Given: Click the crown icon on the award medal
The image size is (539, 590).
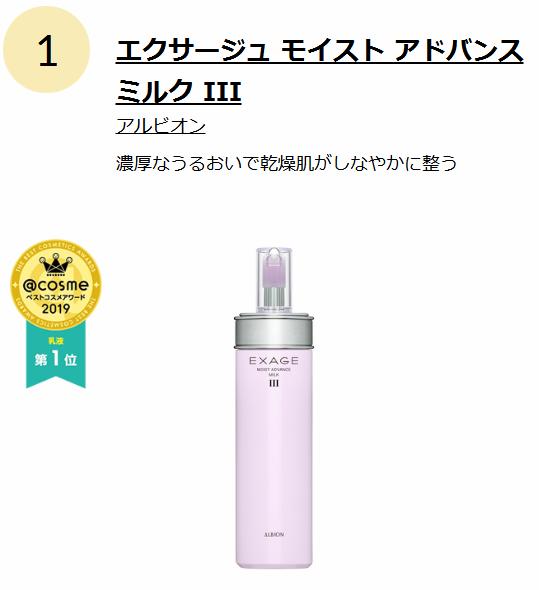Looking at the screenshot, I should coord(56,266).
